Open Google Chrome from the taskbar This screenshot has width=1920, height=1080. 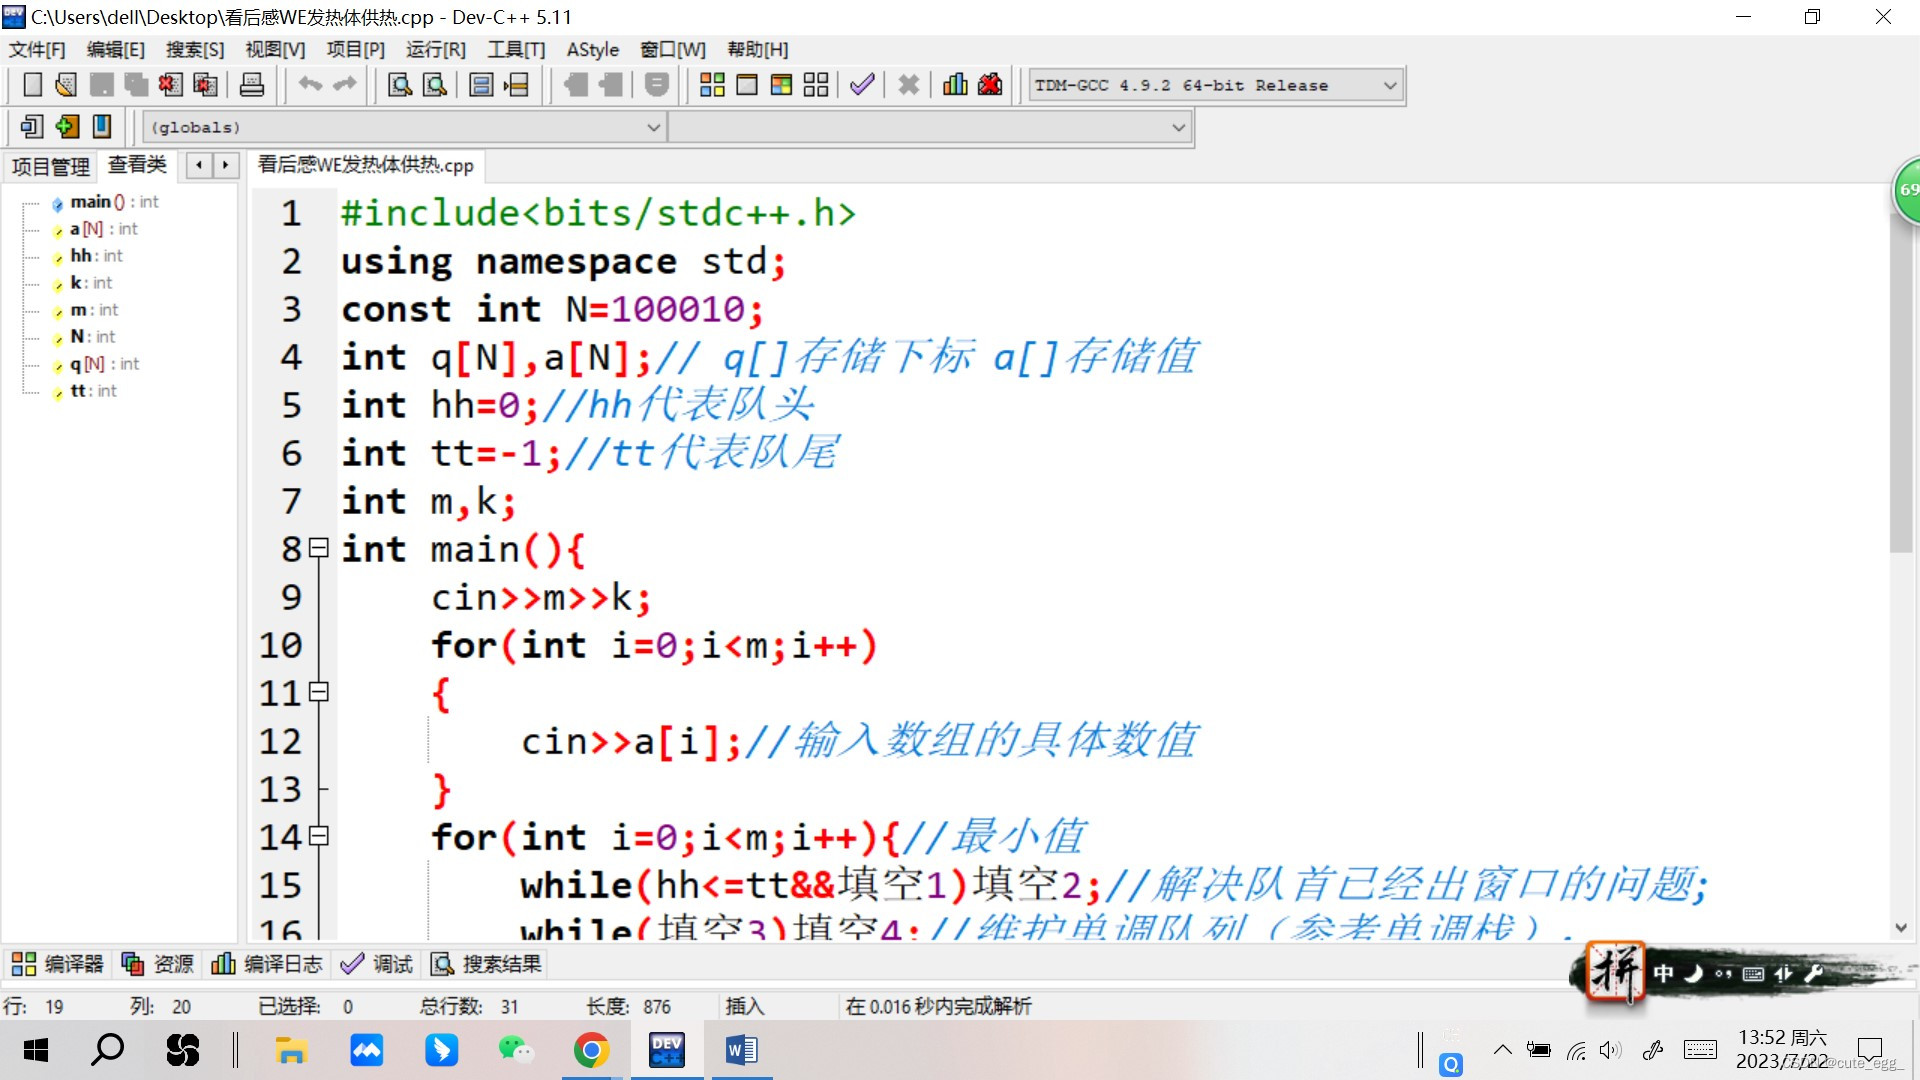point(592,1050)
